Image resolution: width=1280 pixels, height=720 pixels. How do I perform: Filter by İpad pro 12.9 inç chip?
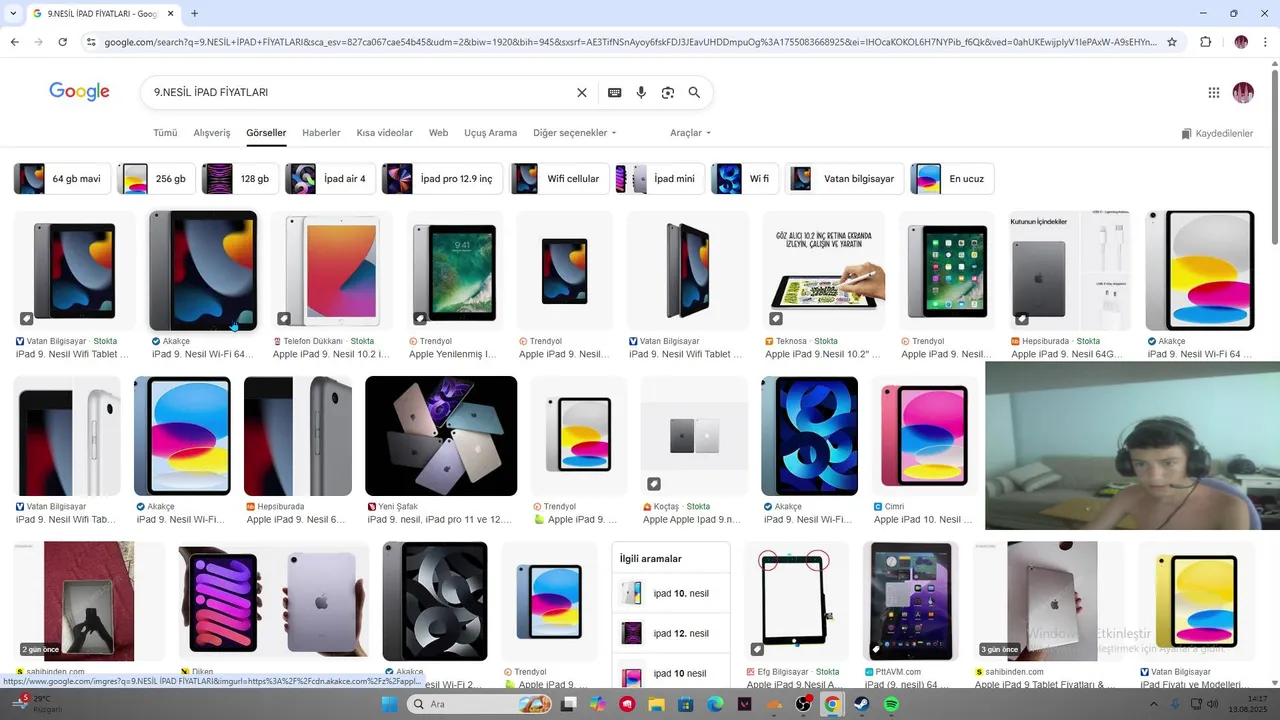(442, 179)
